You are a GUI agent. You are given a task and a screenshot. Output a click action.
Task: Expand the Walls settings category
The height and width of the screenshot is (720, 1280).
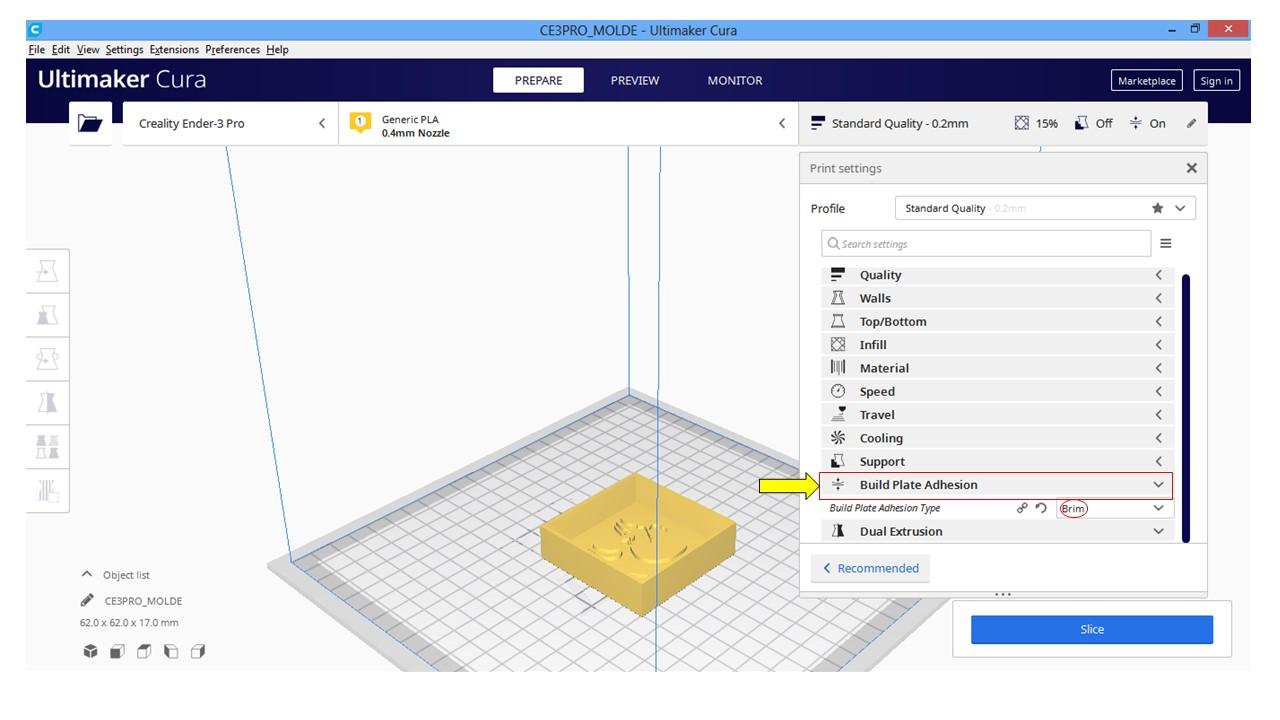point(996,298)
